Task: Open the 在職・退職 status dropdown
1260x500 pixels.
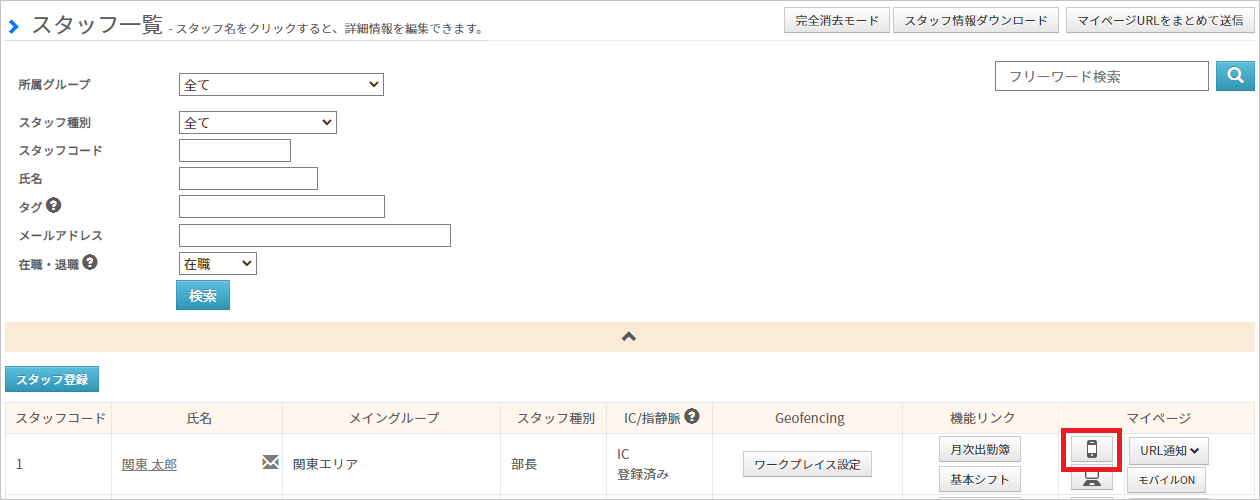Action: (x=217, y=264)
